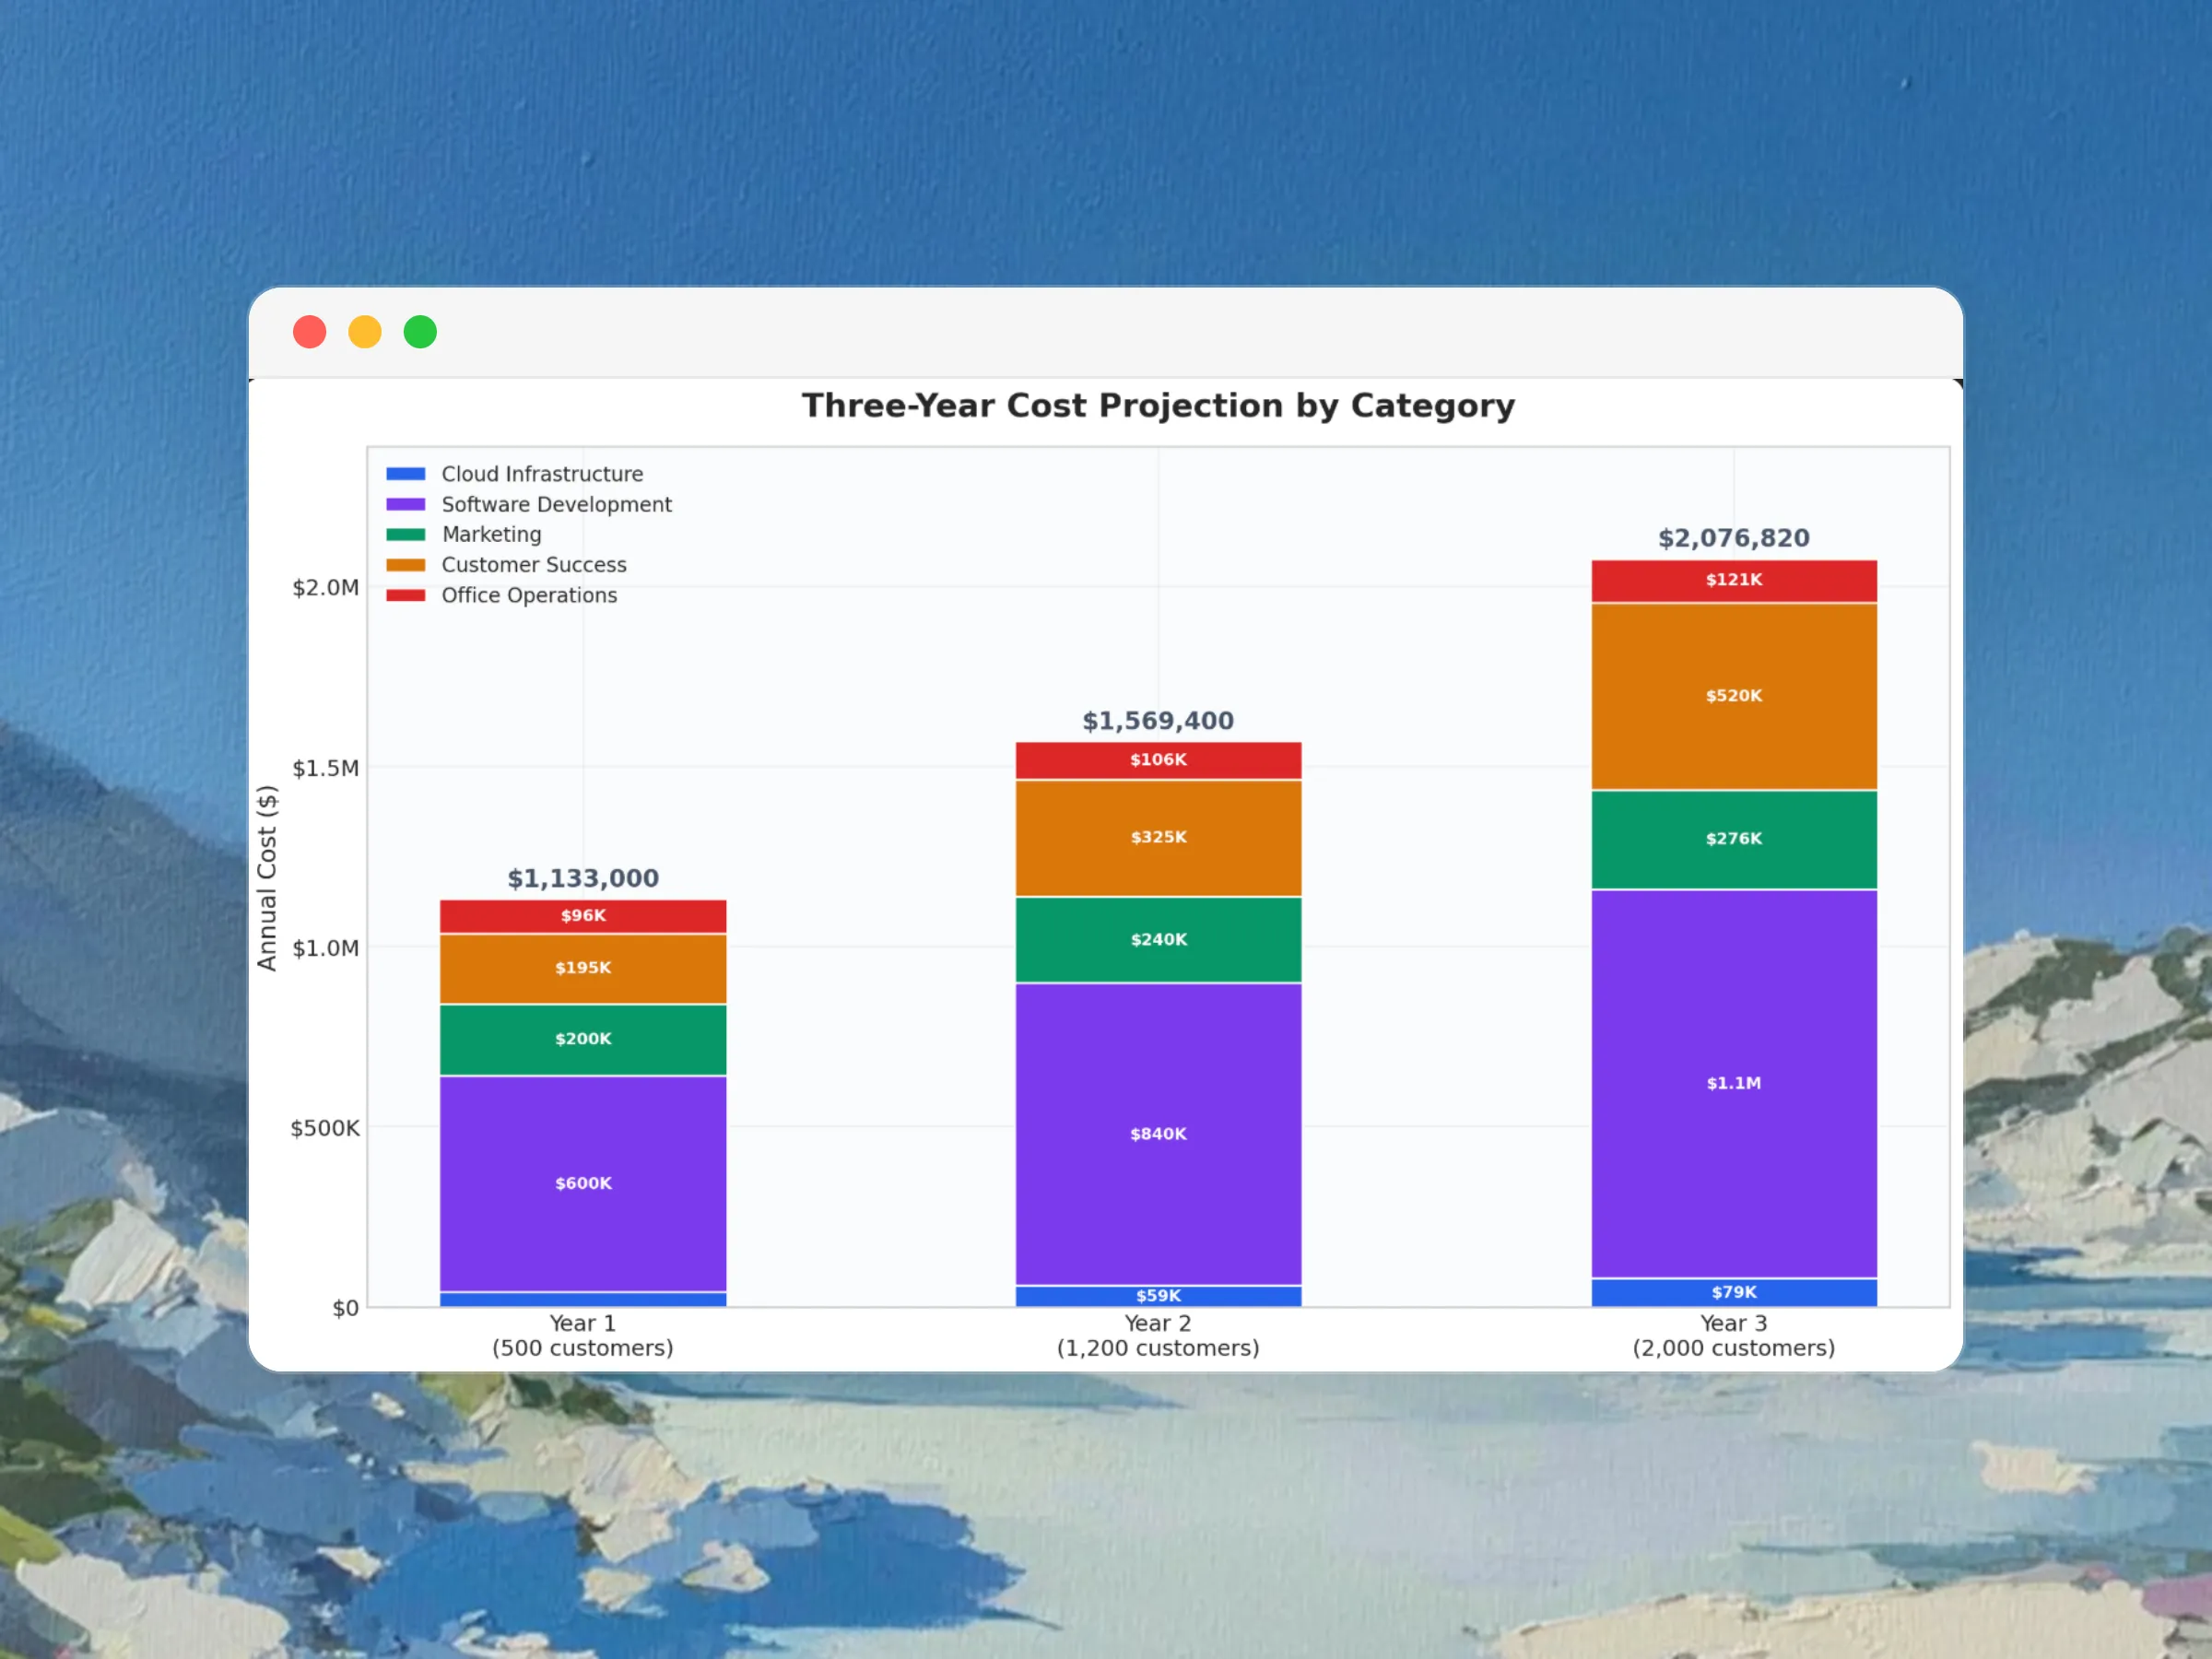Click the Customer Success orange legend swatch

406,565
